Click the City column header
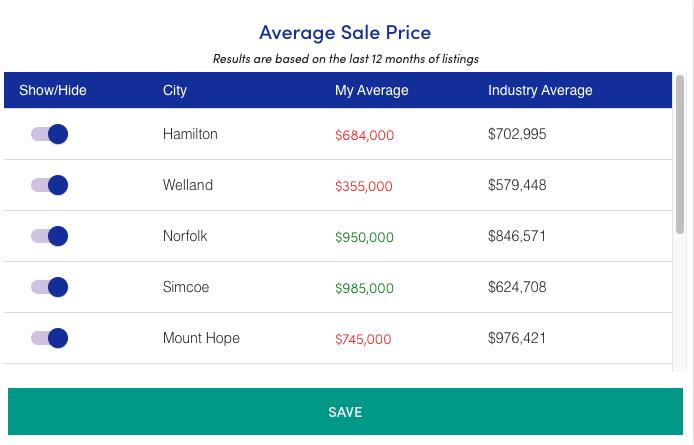The width and height of the screenshot is (694, 445). (175, 90)
